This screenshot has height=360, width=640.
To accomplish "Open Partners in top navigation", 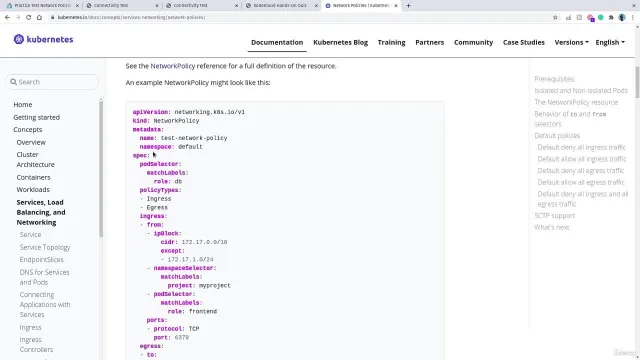I will click(x=429, y=42).
